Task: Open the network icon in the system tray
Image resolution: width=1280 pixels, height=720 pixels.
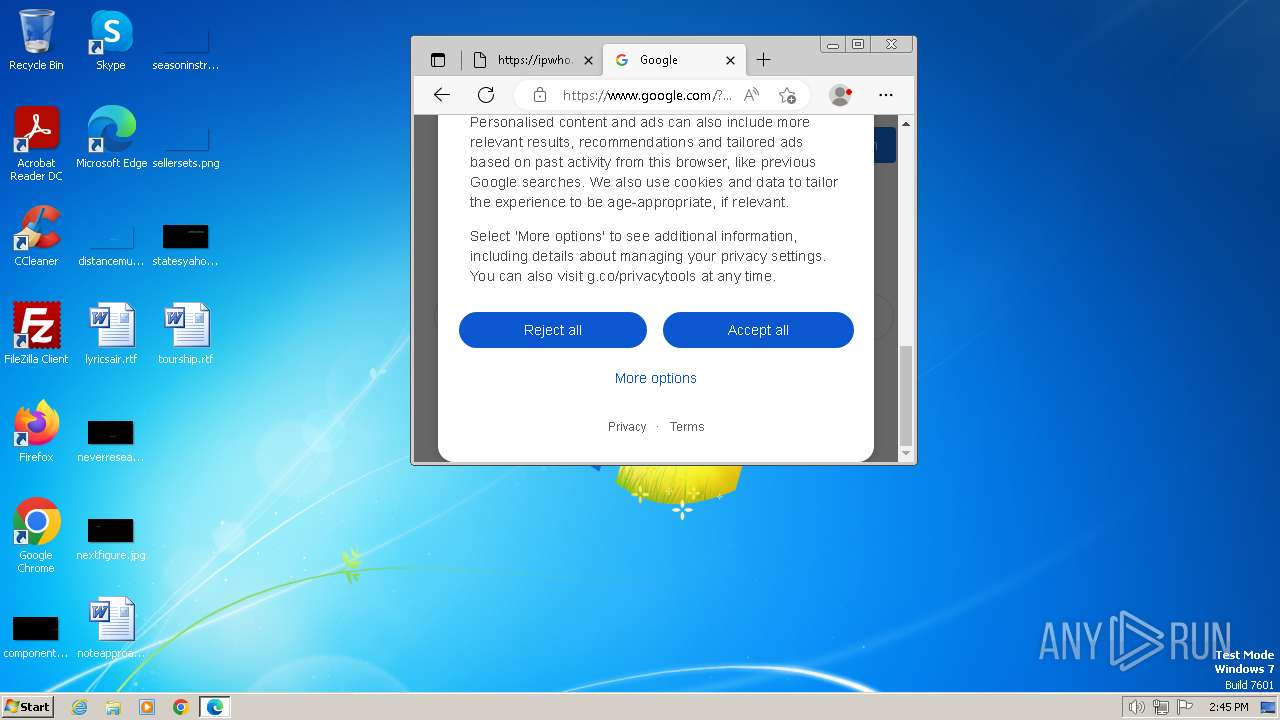Action: (1161, 707)
